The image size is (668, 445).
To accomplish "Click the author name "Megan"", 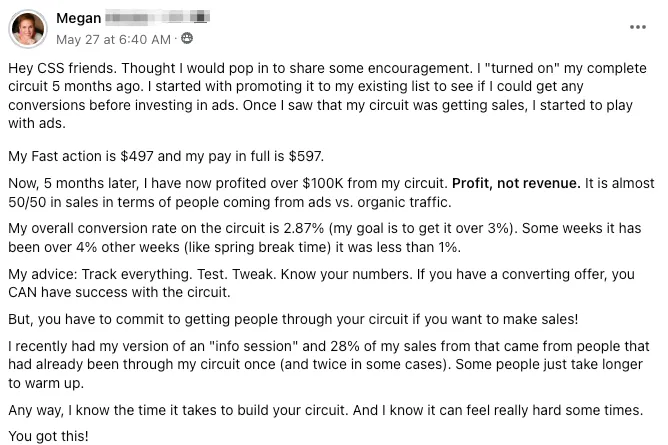I will pos(78,18).
